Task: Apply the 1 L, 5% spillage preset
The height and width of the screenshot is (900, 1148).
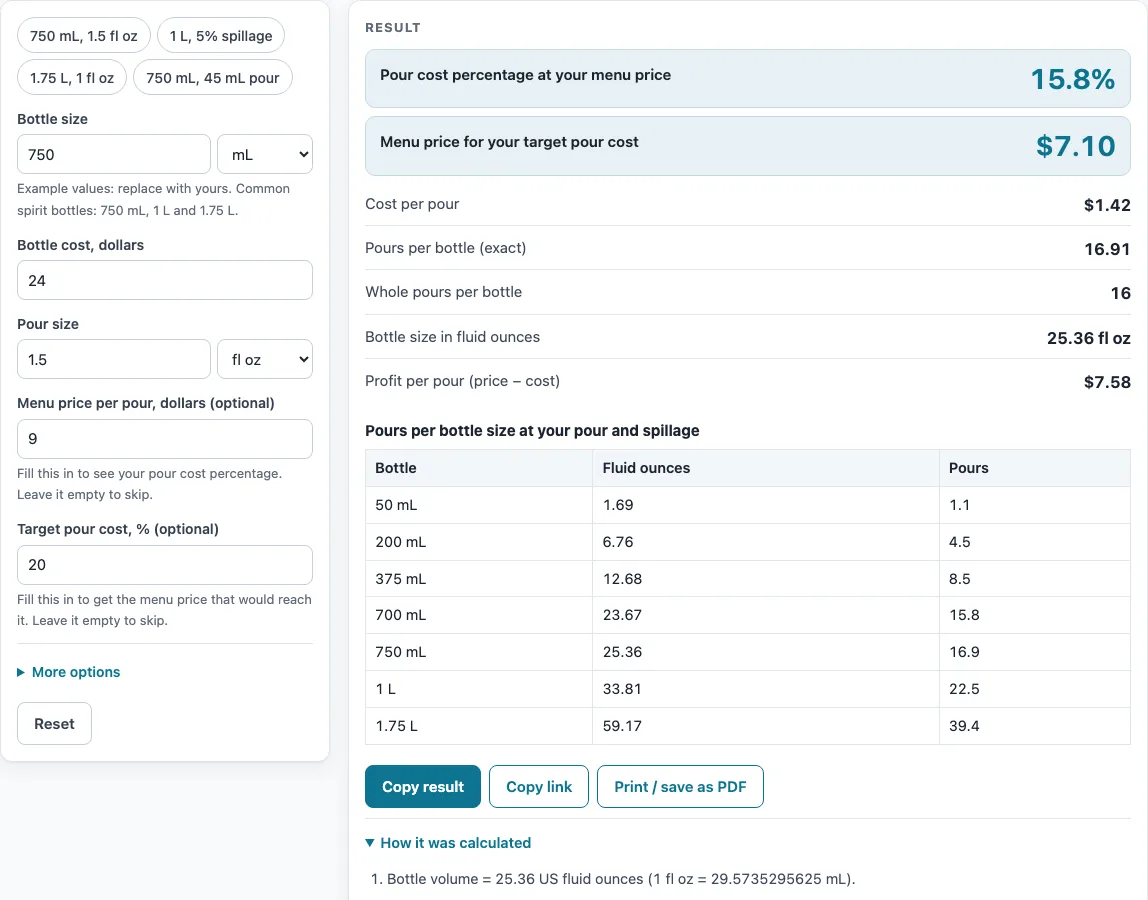Action: coord(221,36)
